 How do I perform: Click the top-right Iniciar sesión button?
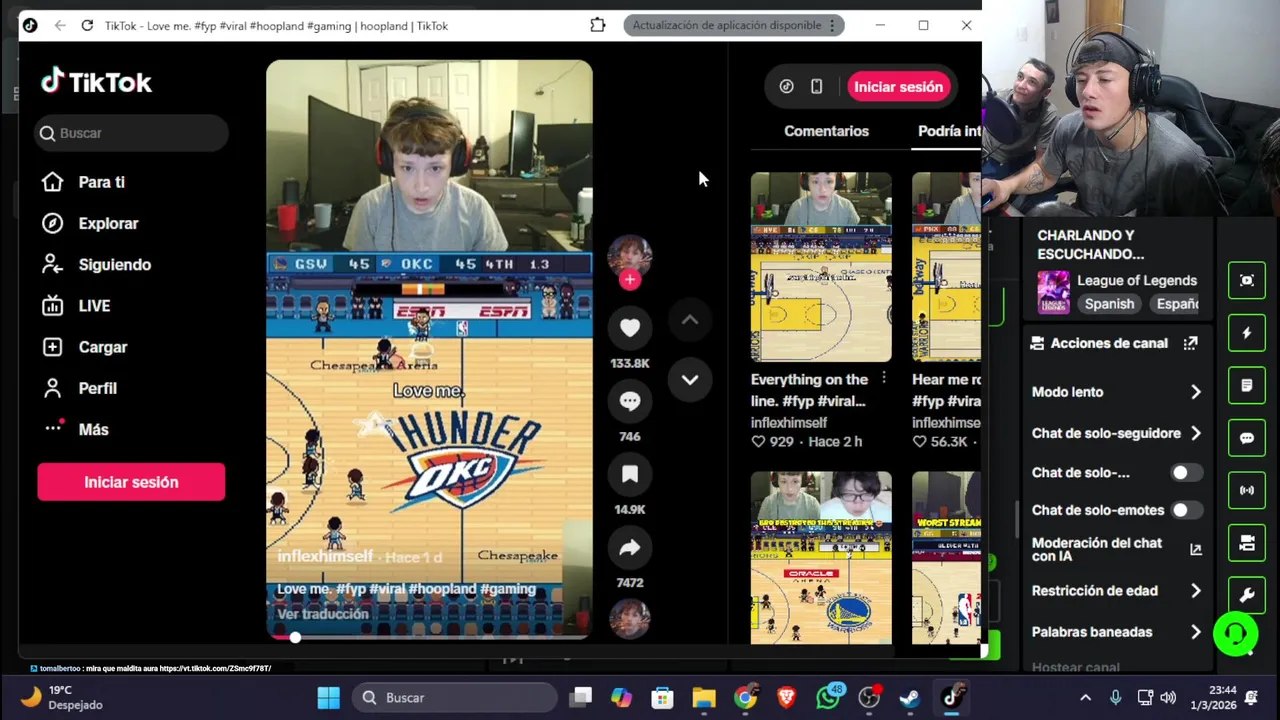click(x=898, y=87)
